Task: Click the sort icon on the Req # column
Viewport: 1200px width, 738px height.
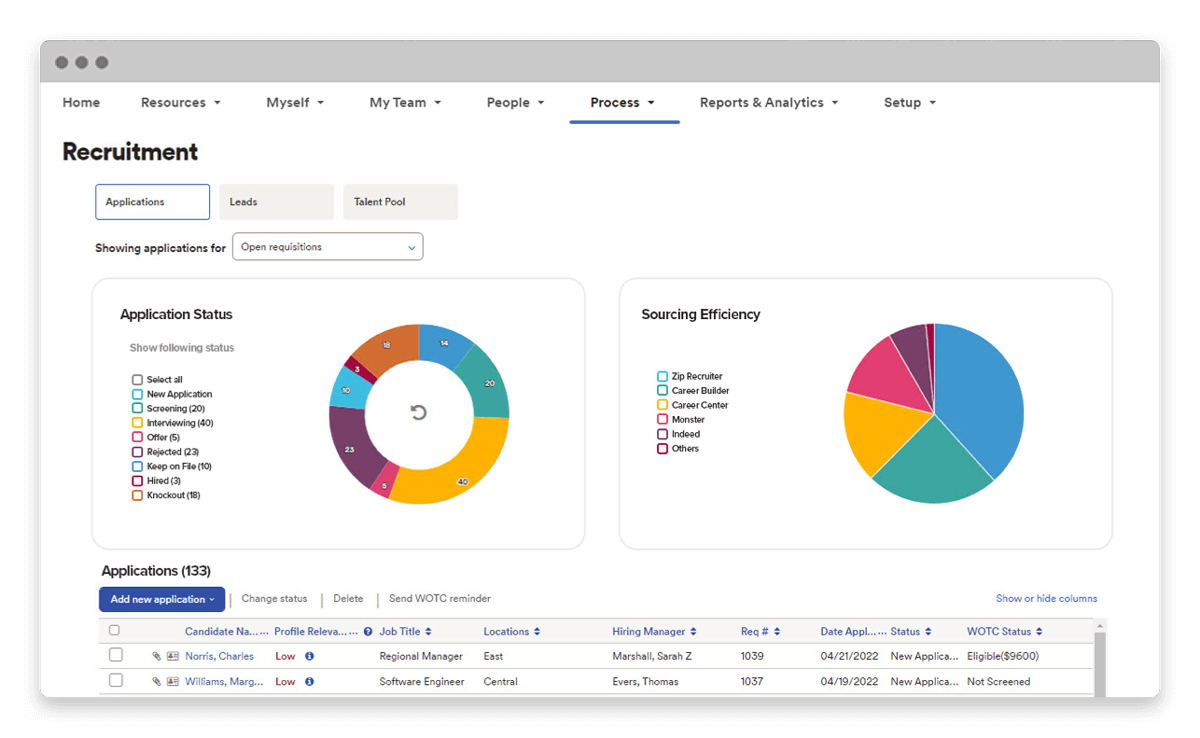Action: pos(777,631)
